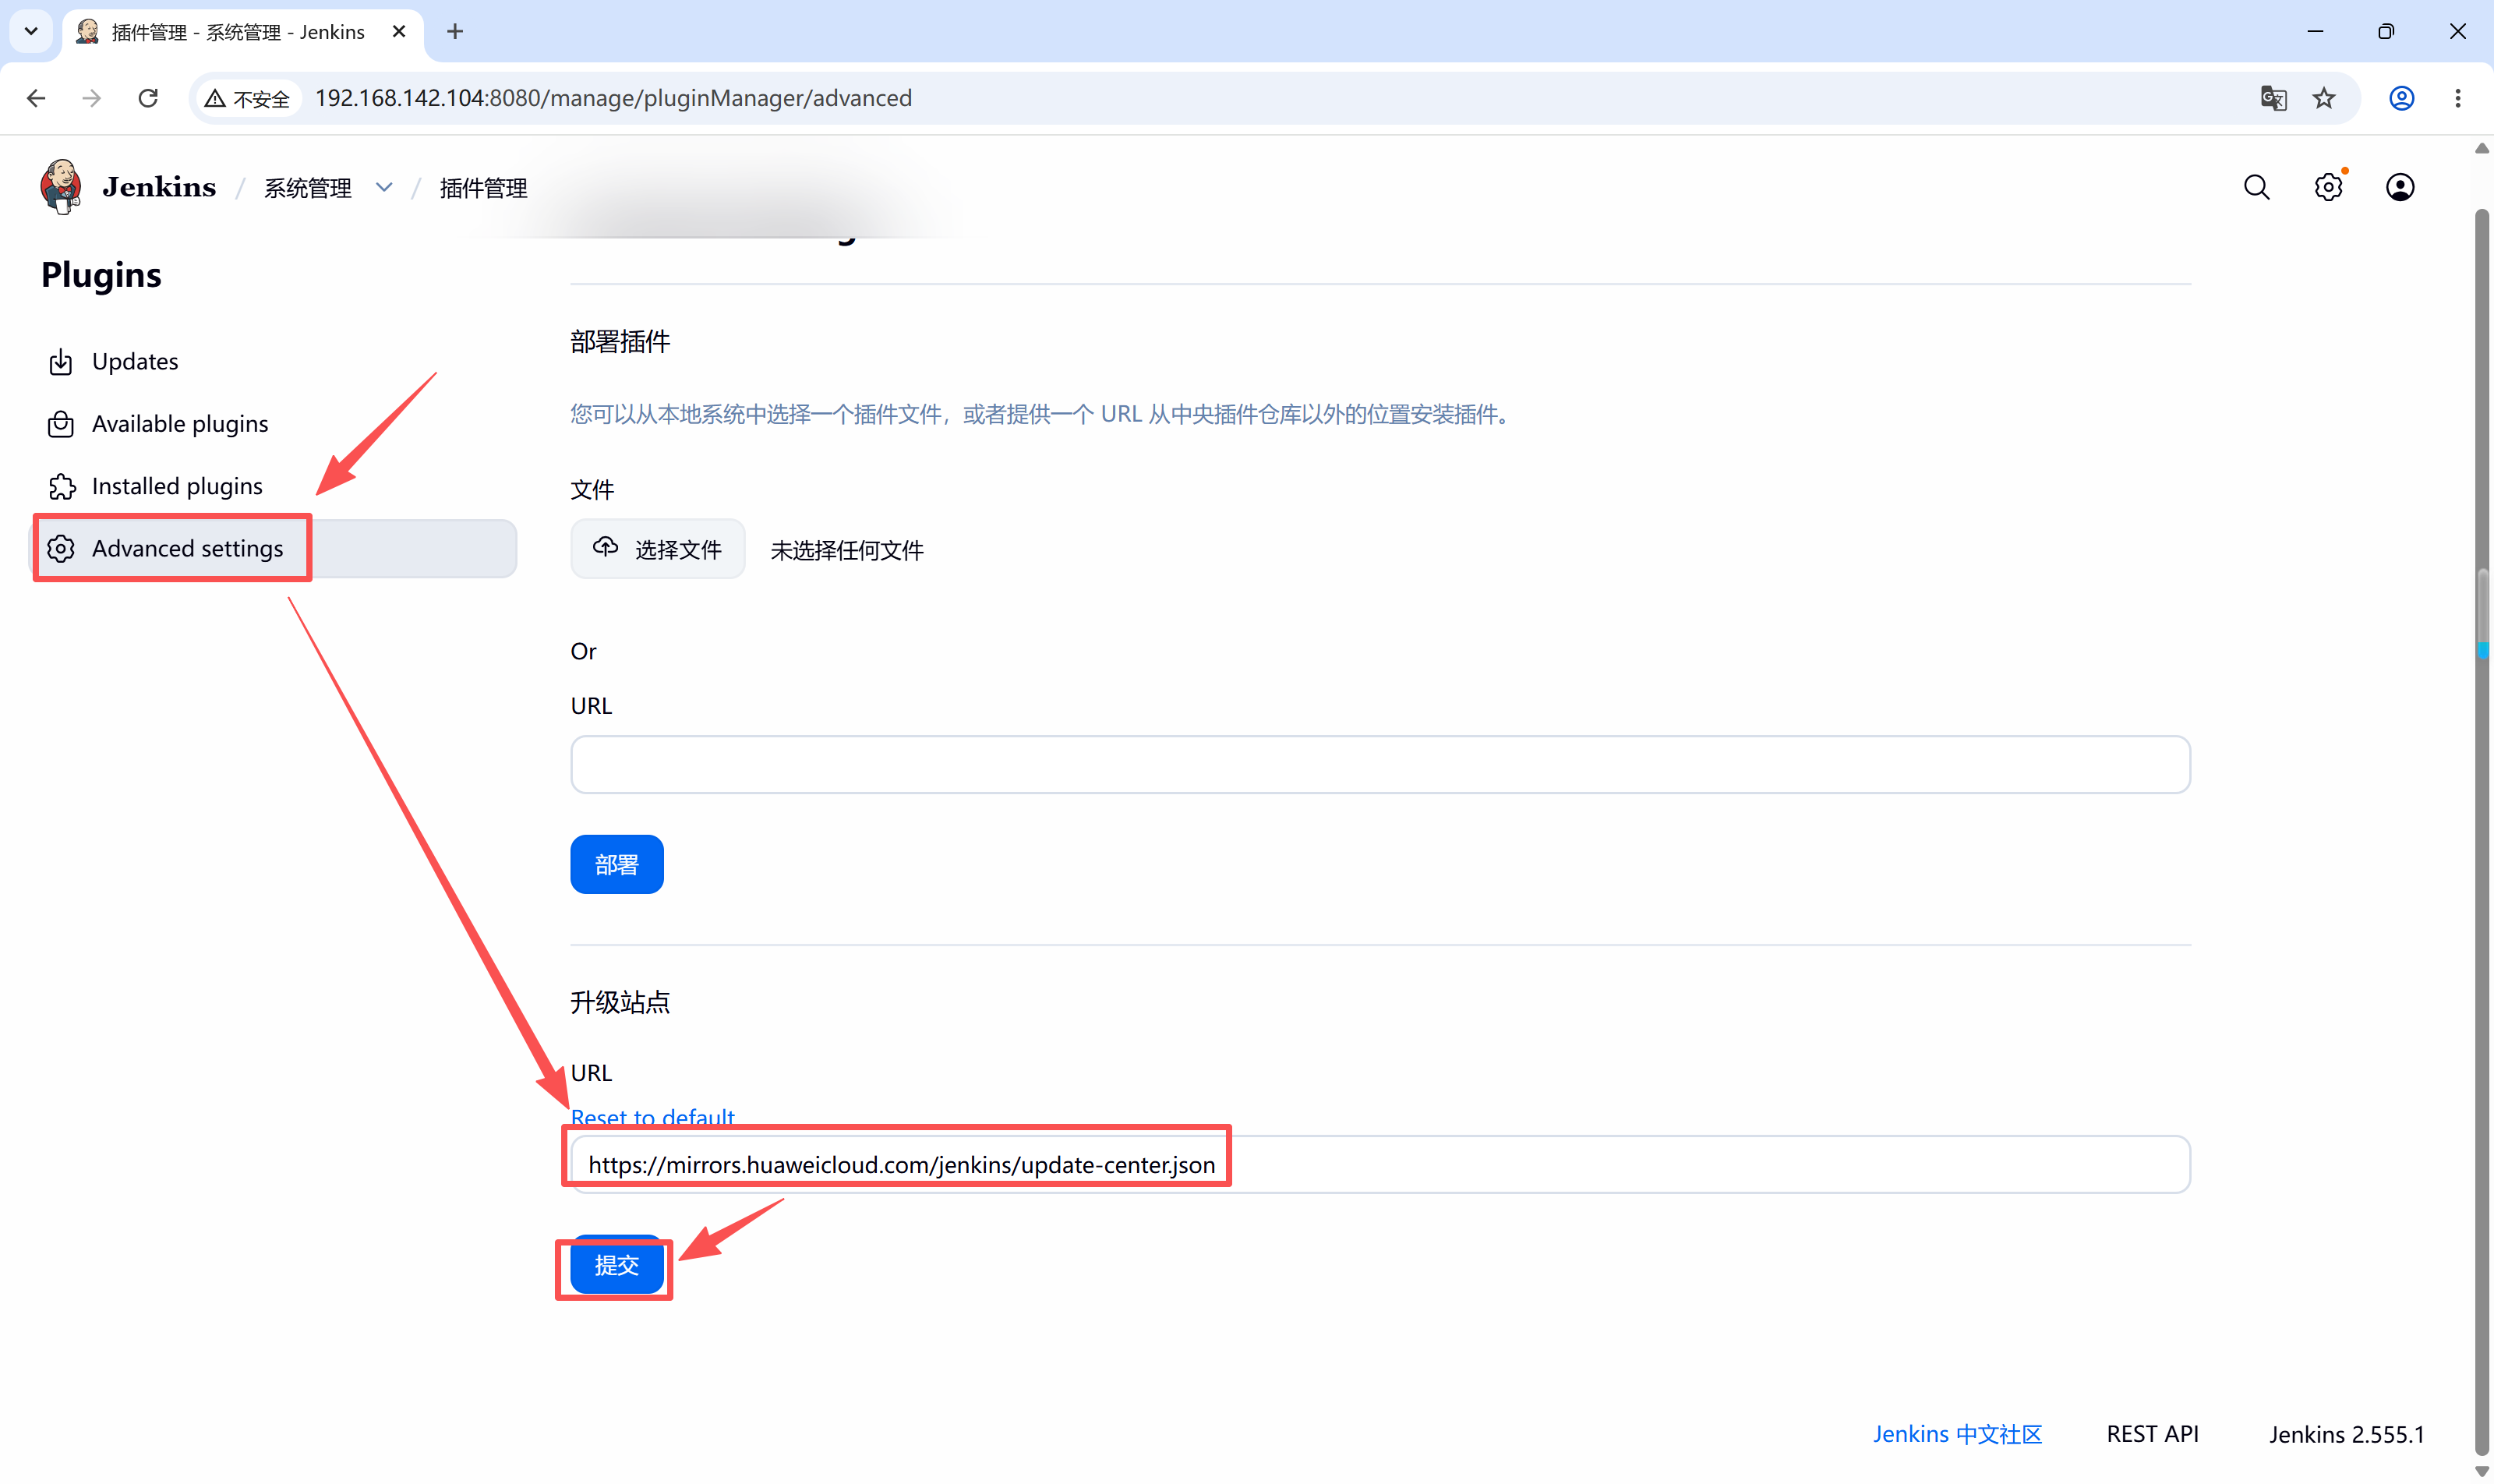Screen dimensions: 2494x1484
Task: Open the Chrome three-dot menu
Action: click(x=2457, y=98)
